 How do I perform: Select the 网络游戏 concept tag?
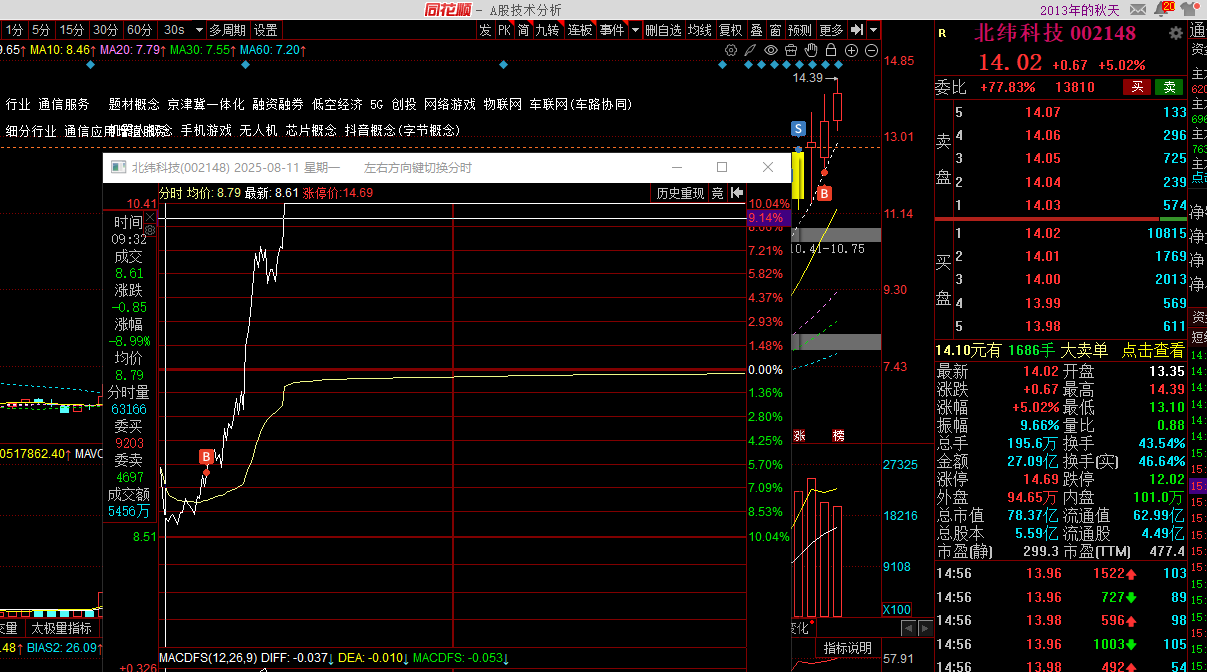[x=450, y=104]
